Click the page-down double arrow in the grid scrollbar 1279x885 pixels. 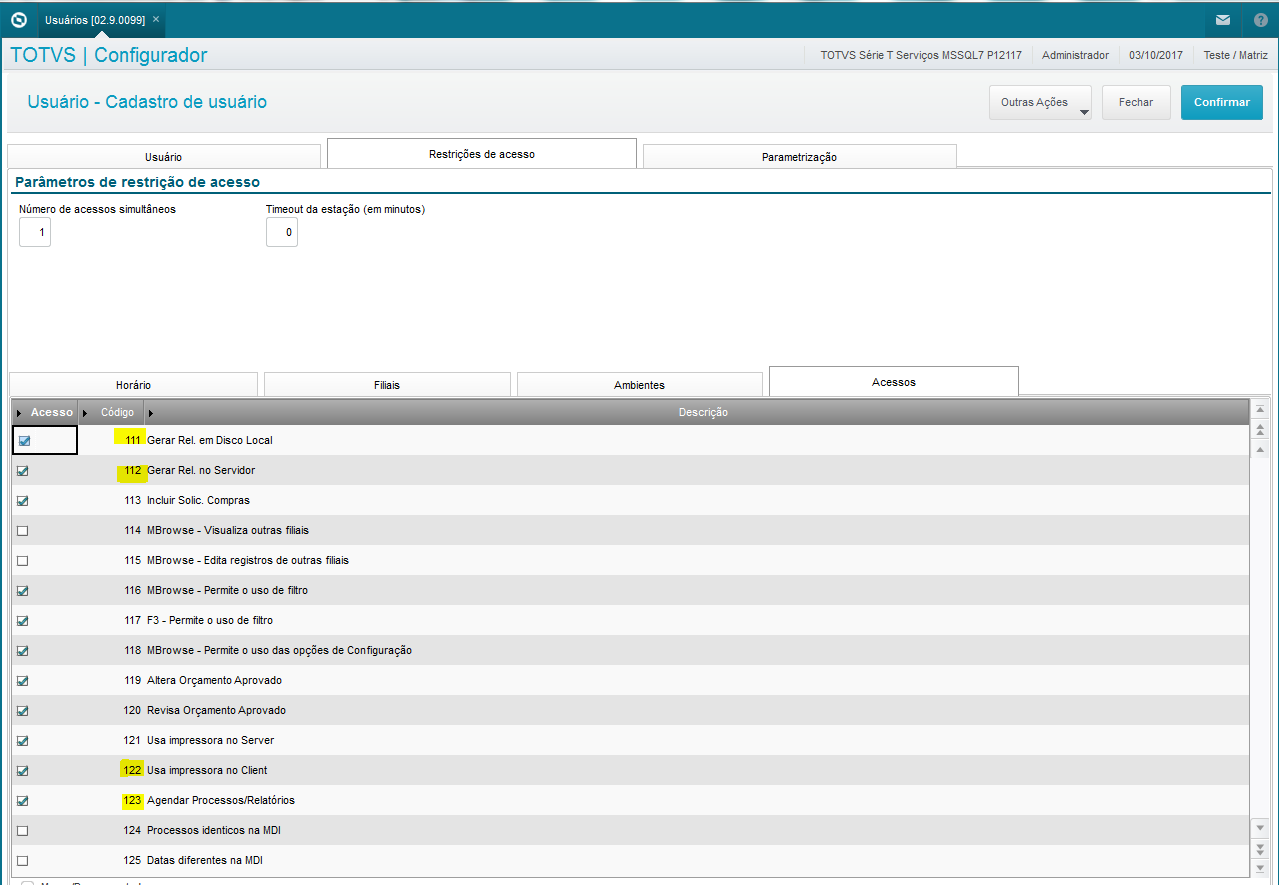click(1260, 847)
